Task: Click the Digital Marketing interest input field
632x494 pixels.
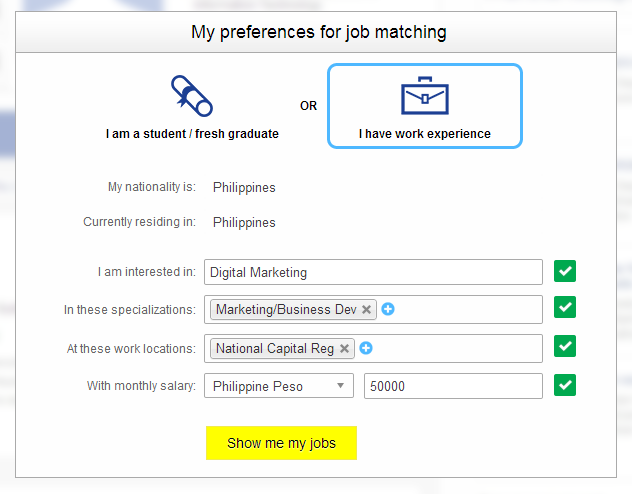Action: click(x=373, y=272)
